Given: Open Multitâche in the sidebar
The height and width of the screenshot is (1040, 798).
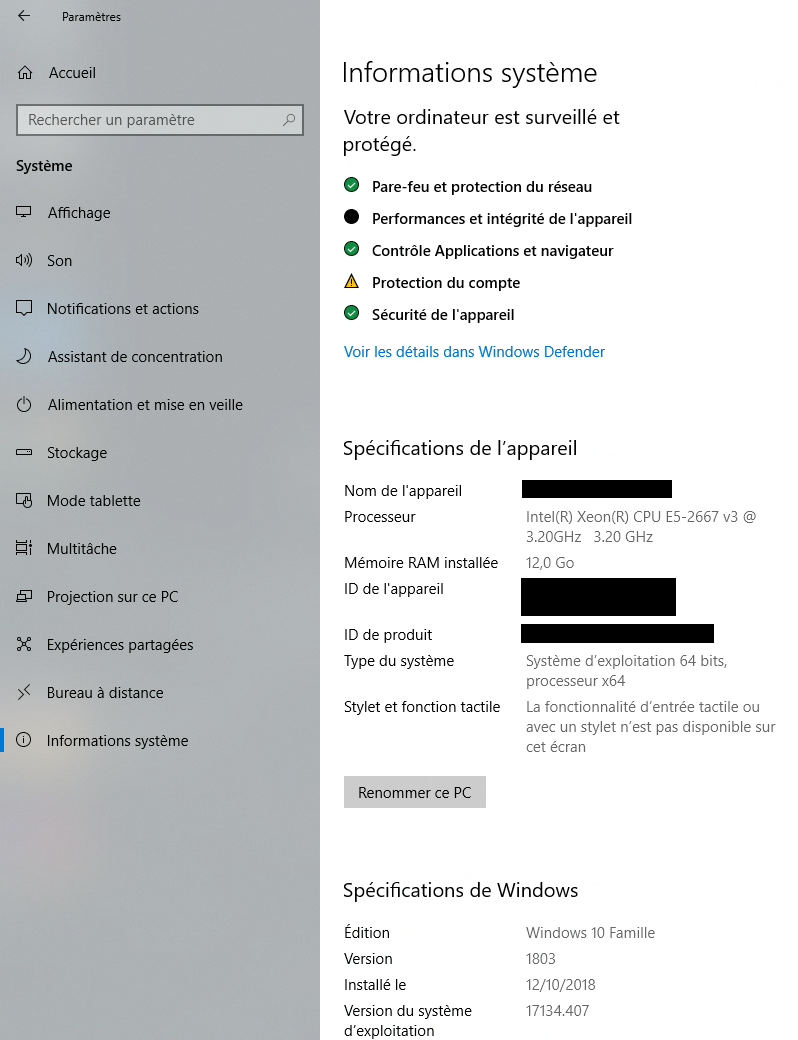Looking at the screenshot, I should click(x=82, y=549).
